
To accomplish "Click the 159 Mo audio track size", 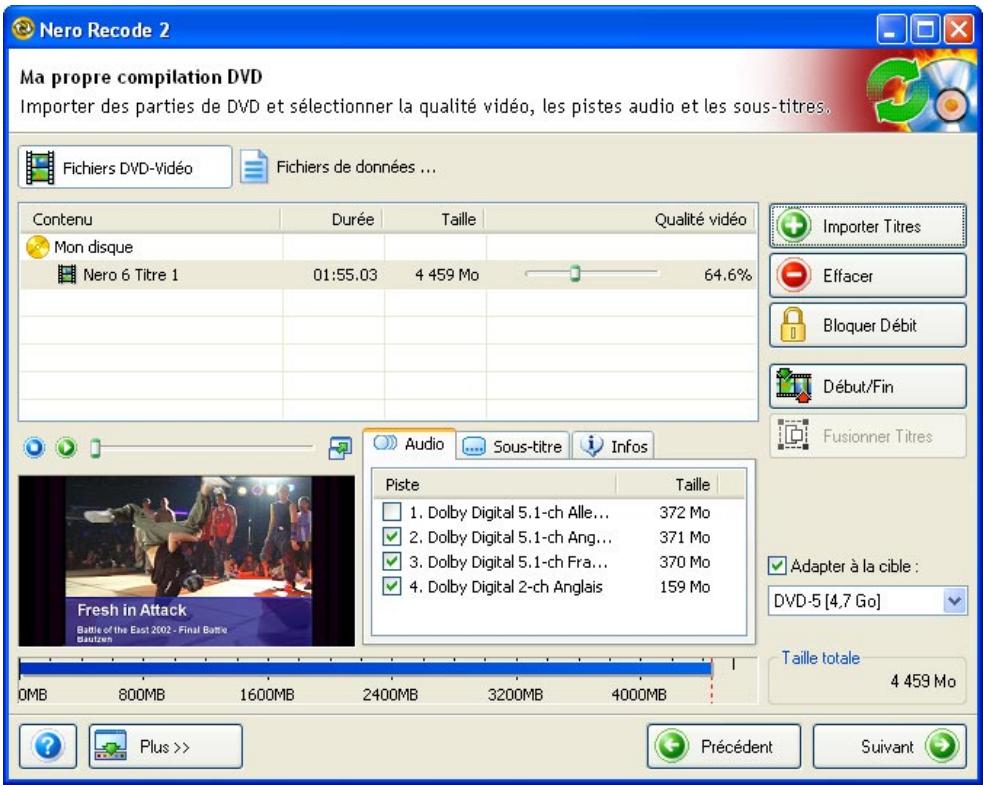I will [x=684, y=587].
